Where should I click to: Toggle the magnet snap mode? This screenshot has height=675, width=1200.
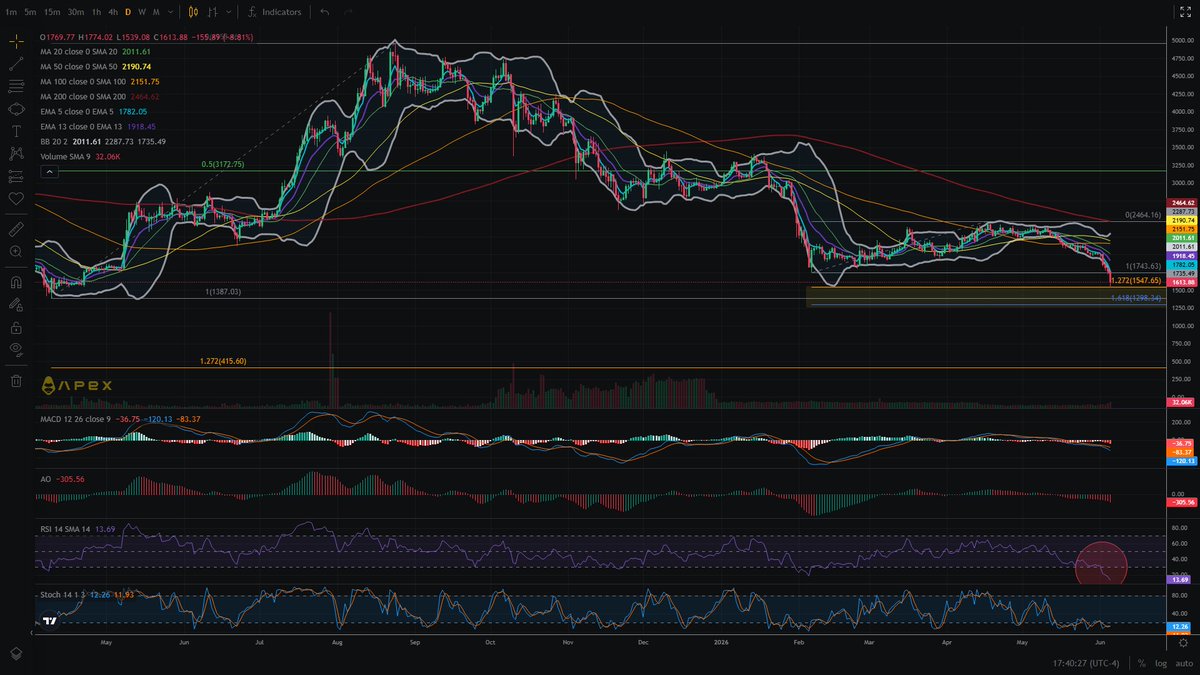(x=15, y=283)
